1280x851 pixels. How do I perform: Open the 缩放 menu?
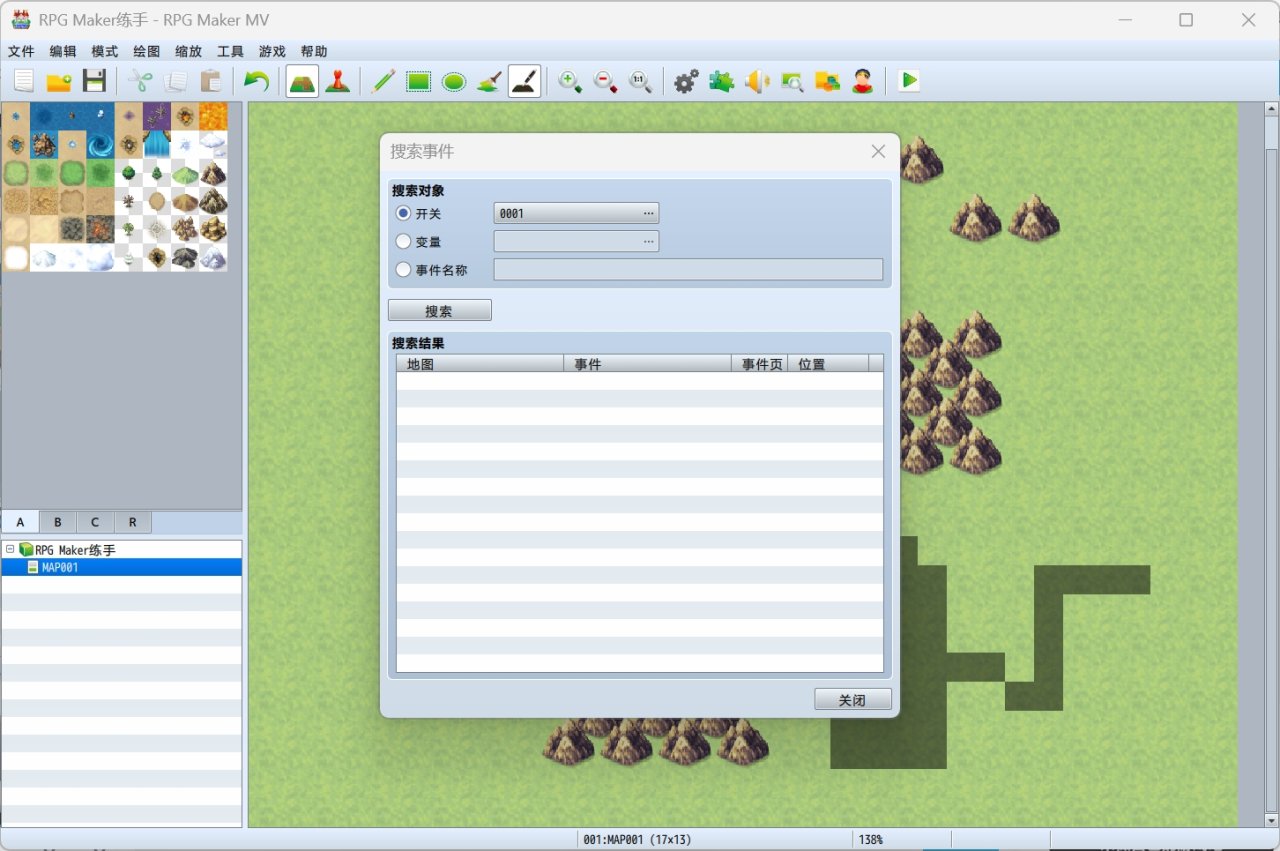[x=188, y=52]
